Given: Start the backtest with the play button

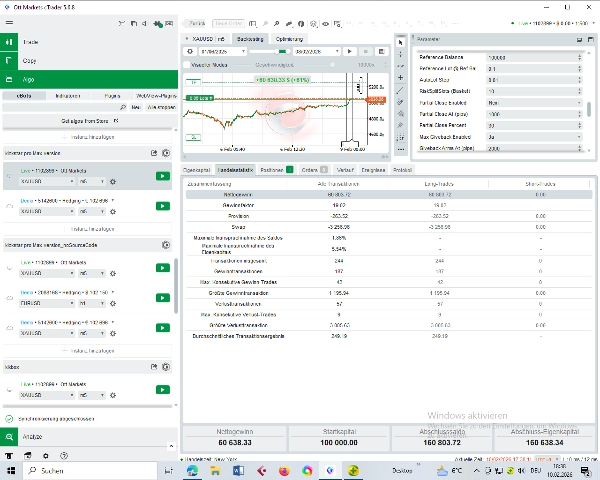Looking at the screenshot, I should 349,51.
